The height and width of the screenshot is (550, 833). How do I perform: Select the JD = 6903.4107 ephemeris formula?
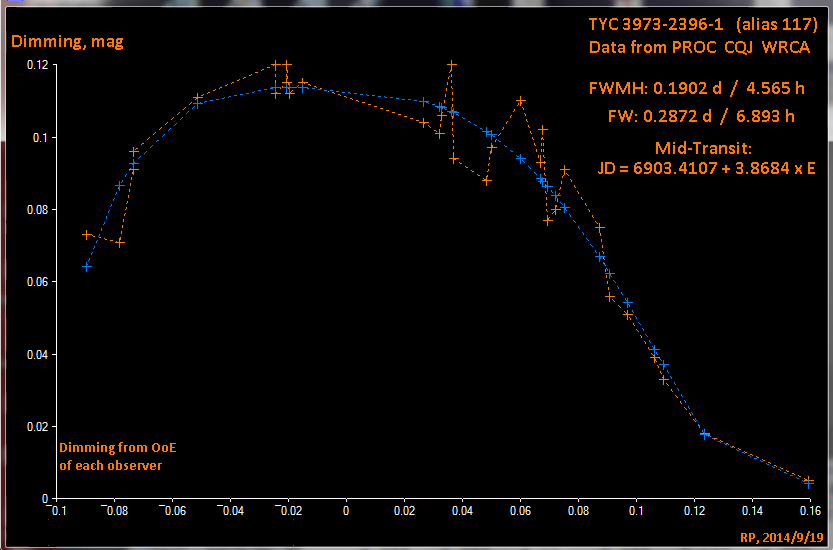(706, 168)
